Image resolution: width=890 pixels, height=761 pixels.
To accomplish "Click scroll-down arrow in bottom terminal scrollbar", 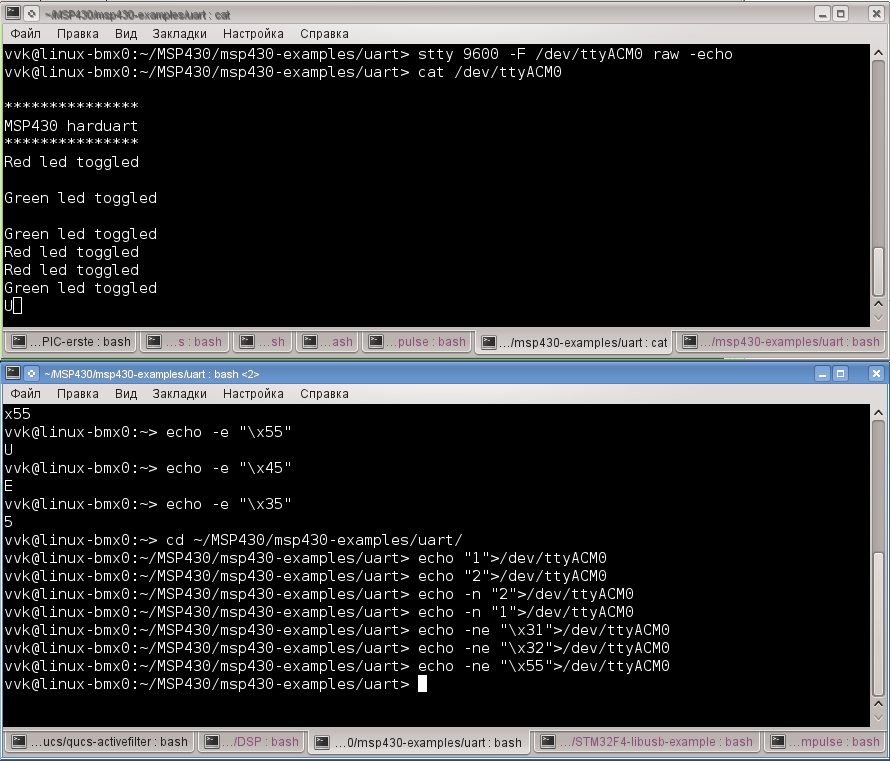I will (878, 718).
